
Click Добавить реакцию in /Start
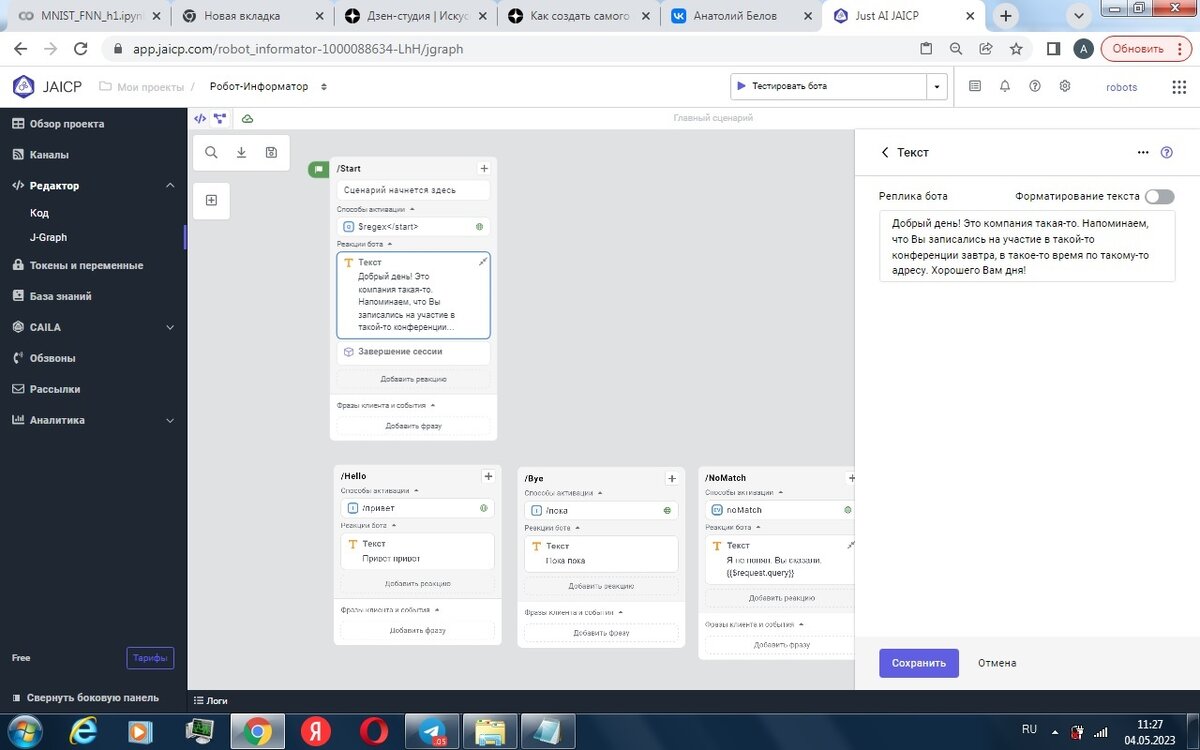(x=413, y=379)
